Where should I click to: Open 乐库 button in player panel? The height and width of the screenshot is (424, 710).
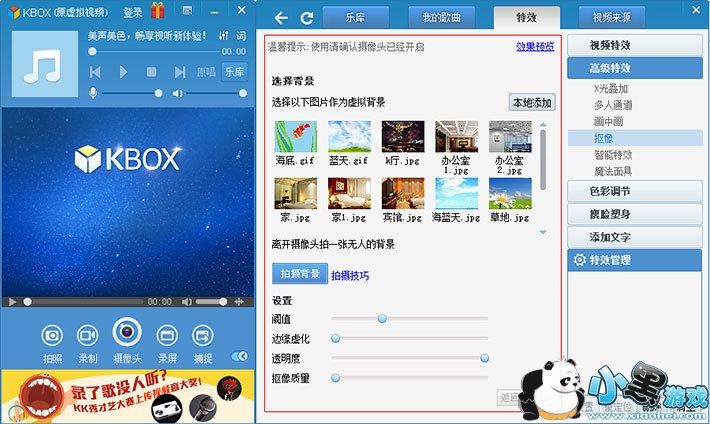235,72
